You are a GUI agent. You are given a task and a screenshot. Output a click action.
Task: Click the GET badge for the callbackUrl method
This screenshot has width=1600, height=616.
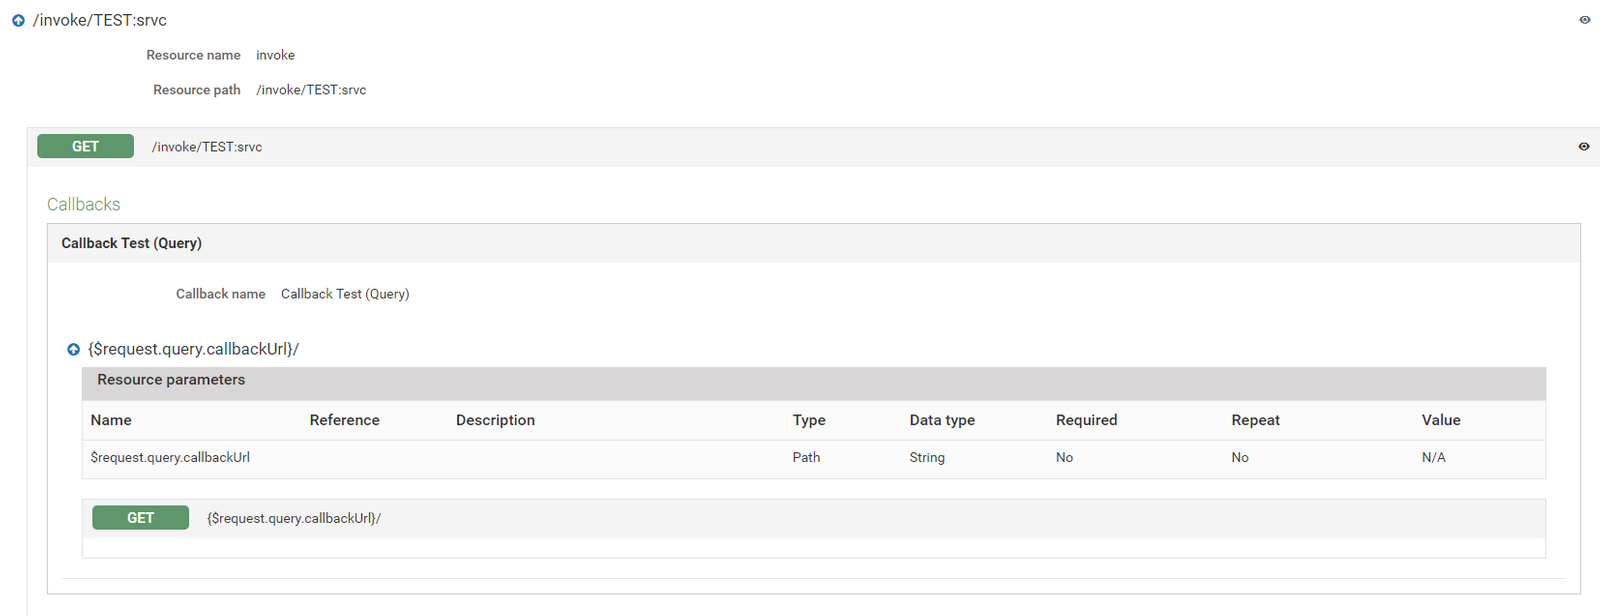click(140, 518)
